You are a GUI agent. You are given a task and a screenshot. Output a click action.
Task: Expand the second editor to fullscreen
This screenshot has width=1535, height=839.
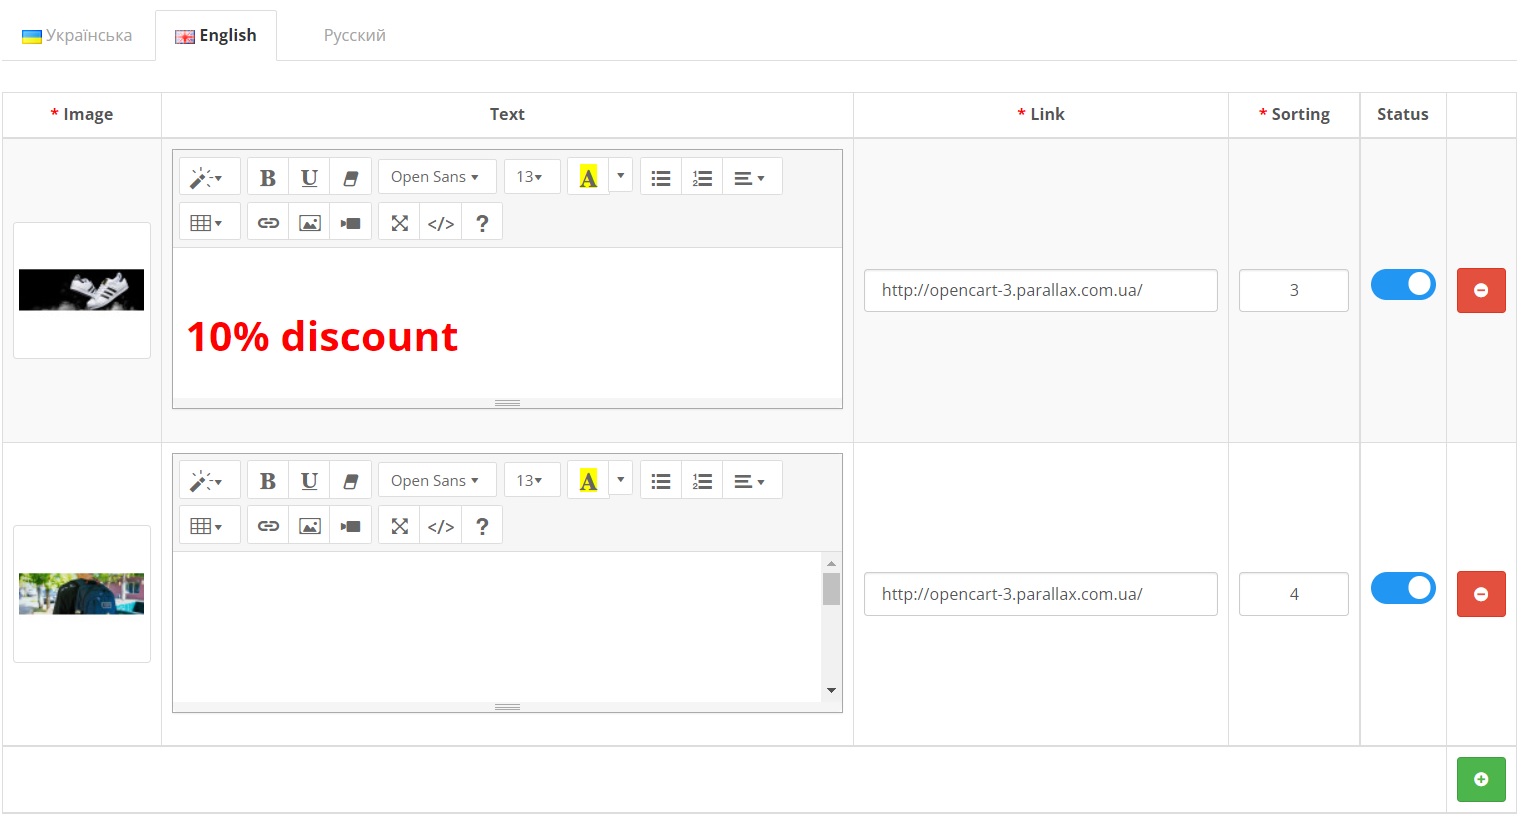pos(398,524)
